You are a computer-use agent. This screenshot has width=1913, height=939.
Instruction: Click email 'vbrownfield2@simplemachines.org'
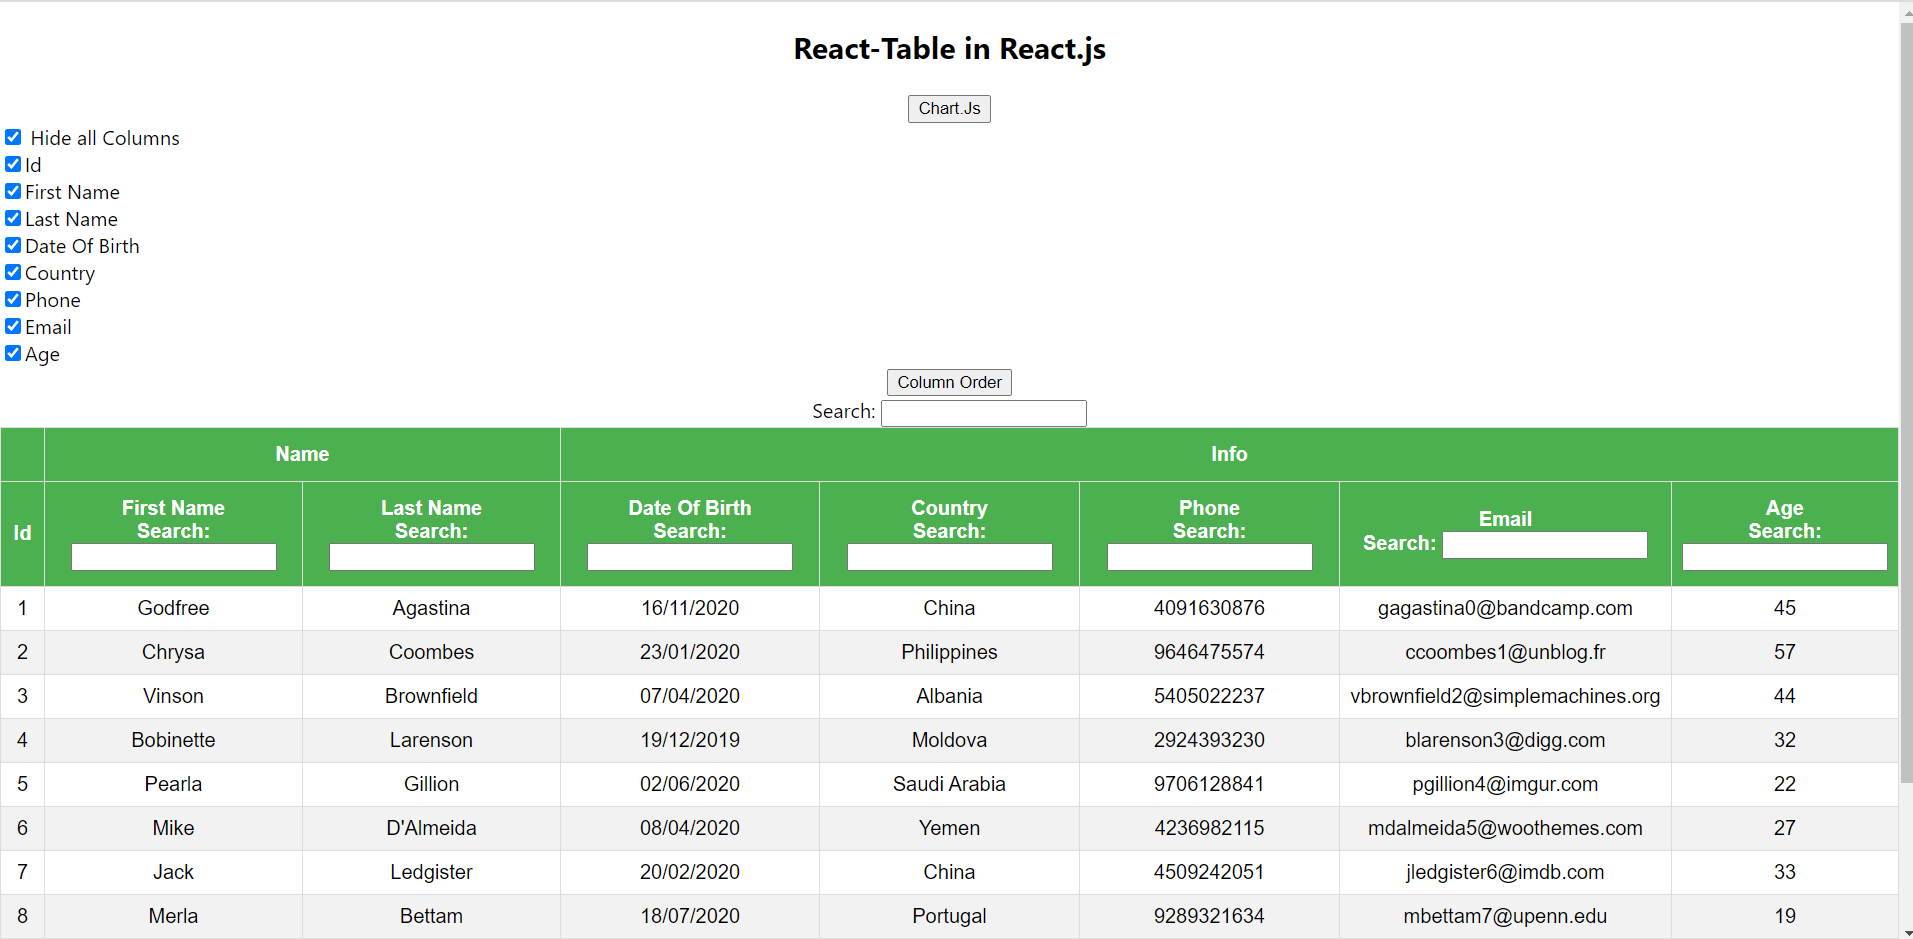[1505, 696]
